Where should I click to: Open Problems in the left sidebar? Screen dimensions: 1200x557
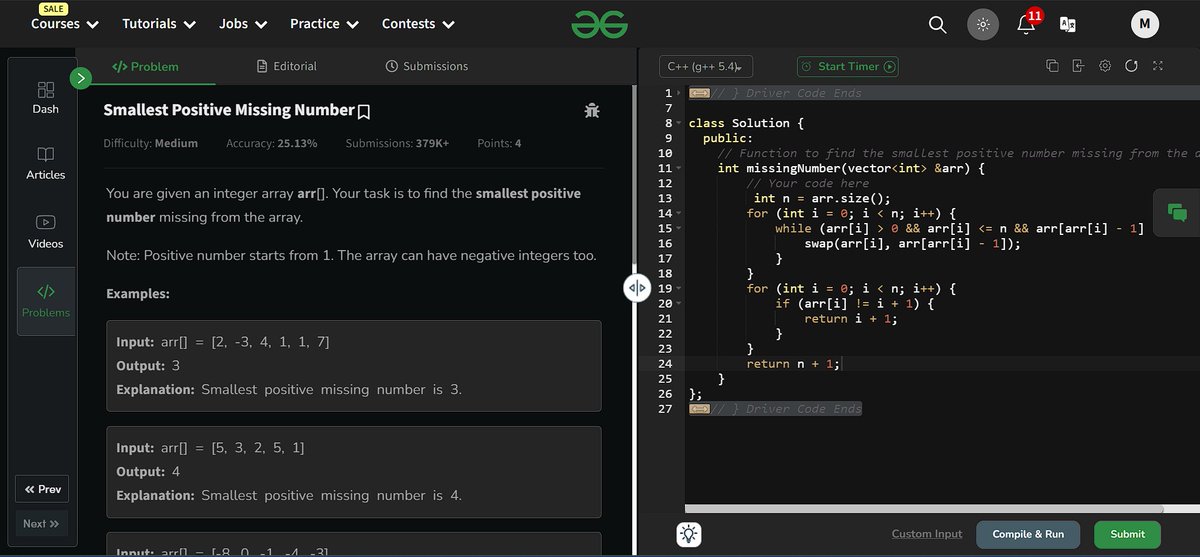pos(45,301)
